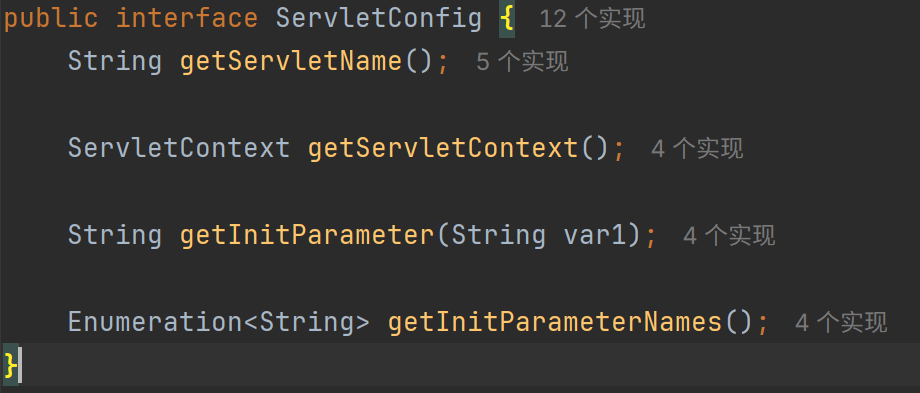This screenshot has width=920, height=393.
Task: Click "4 个实现" next to getServletContext
Action: 697,148
